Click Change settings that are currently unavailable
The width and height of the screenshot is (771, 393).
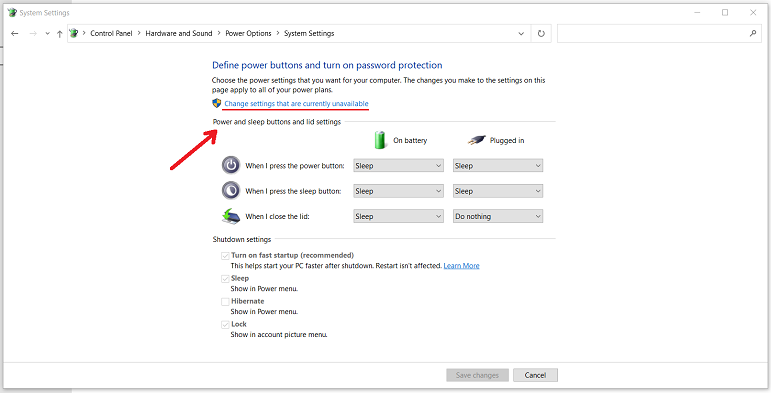tap(297, 104)
